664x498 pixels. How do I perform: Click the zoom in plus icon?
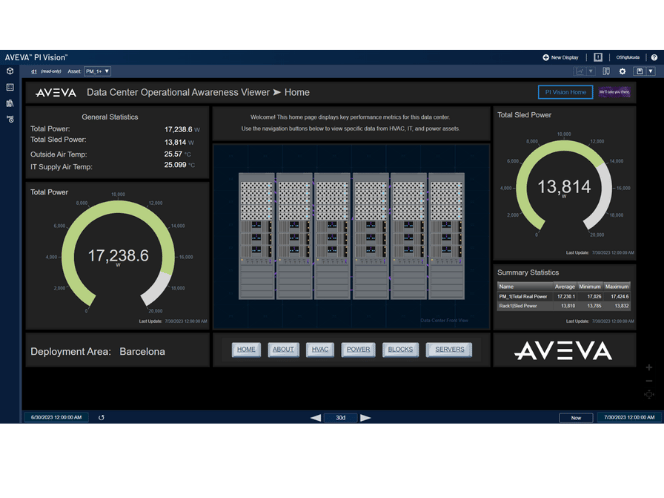coord(649,368)
